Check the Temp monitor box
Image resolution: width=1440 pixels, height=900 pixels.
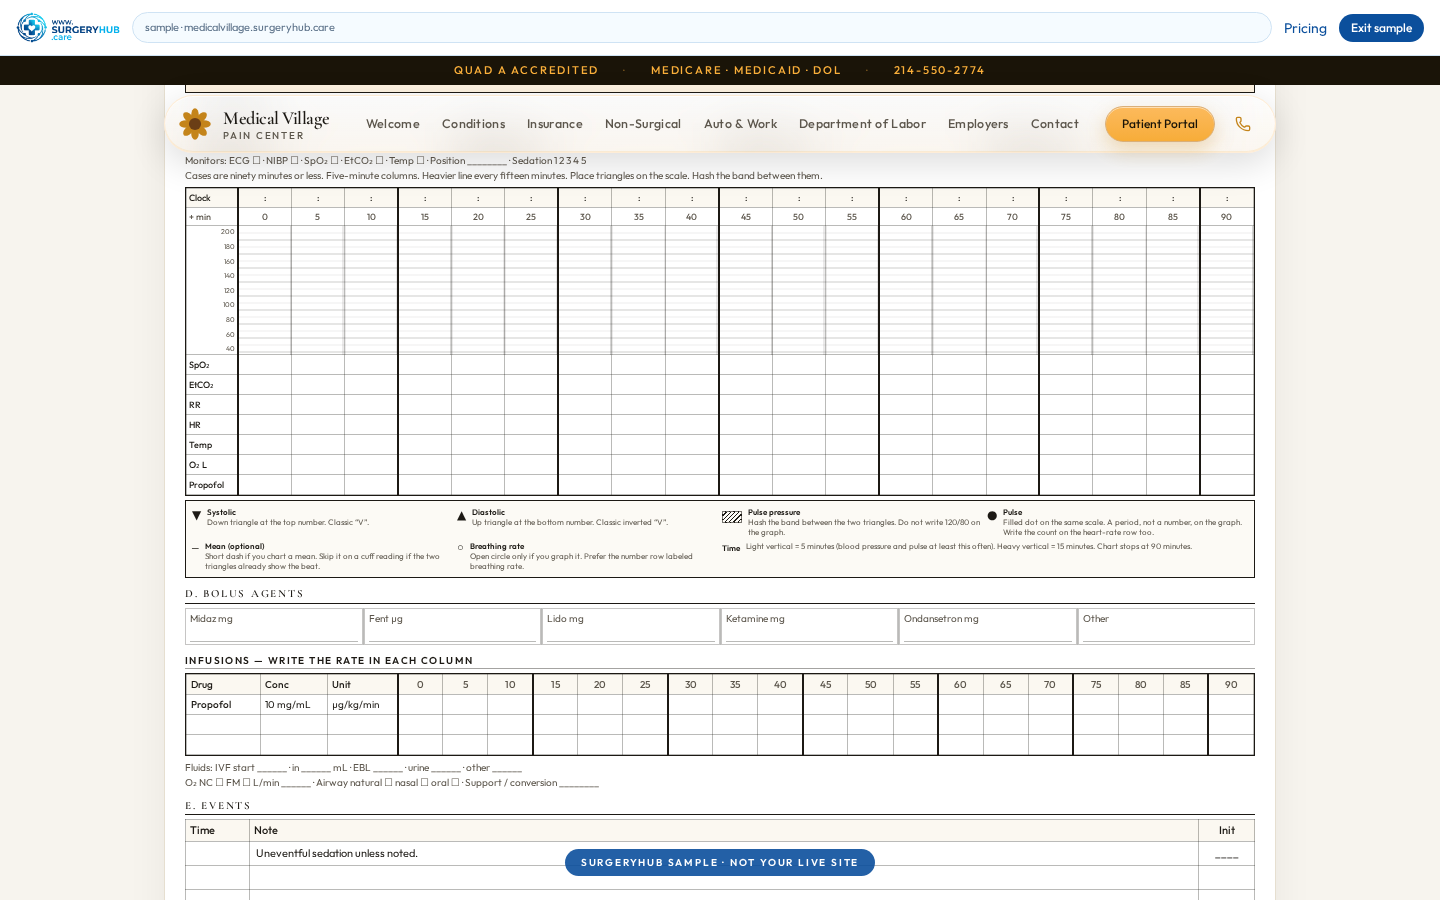(420, 160)
